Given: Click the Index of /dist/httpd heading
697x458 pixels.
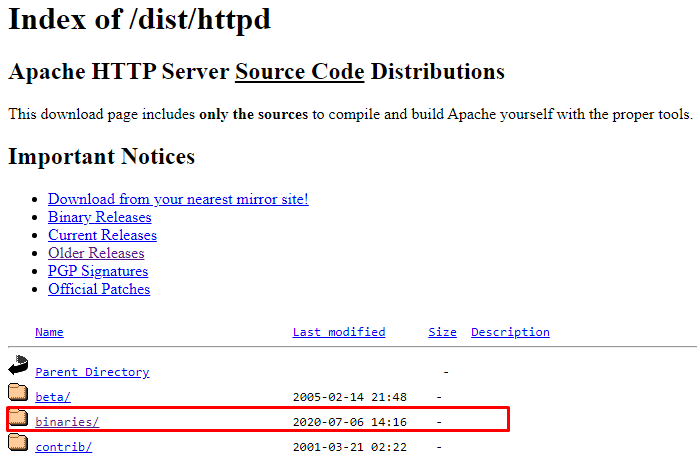Looking at the screenshot, I should point(139,20).
